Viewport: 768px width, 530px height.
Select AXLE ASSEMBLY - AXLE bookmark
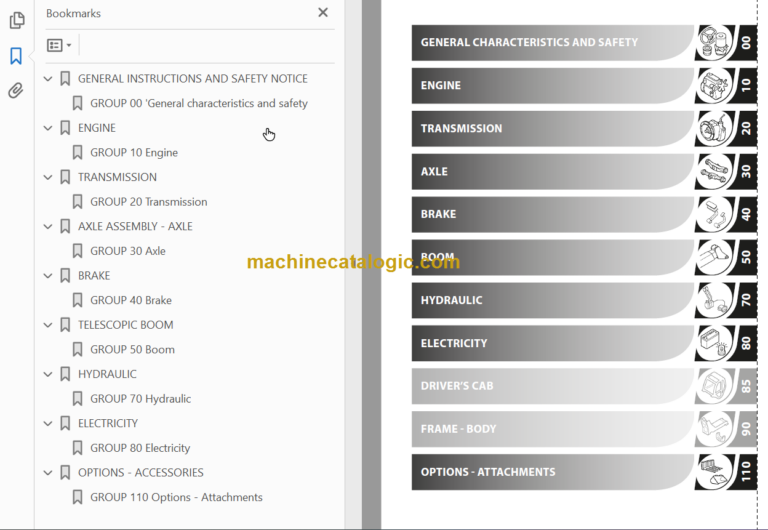coord(135,227)
